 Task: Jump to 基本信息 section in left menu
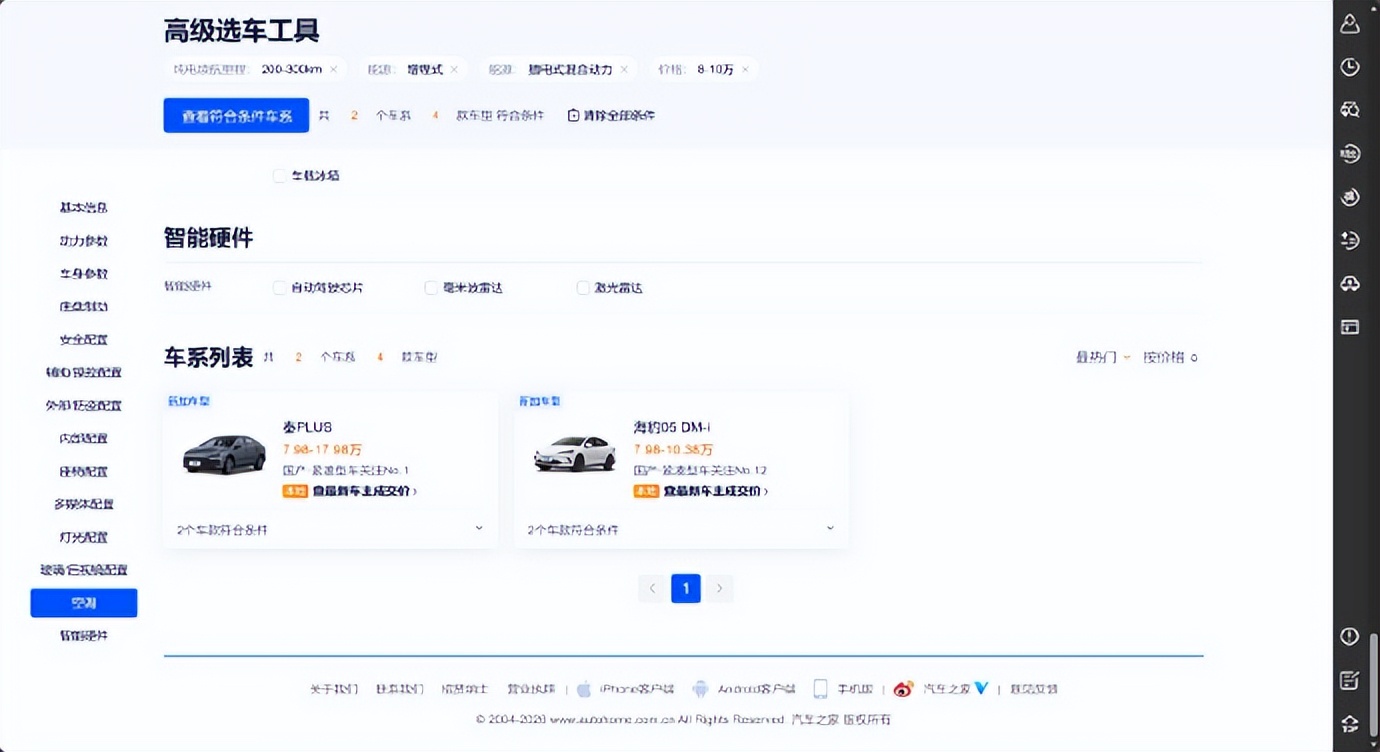[84, 208]
